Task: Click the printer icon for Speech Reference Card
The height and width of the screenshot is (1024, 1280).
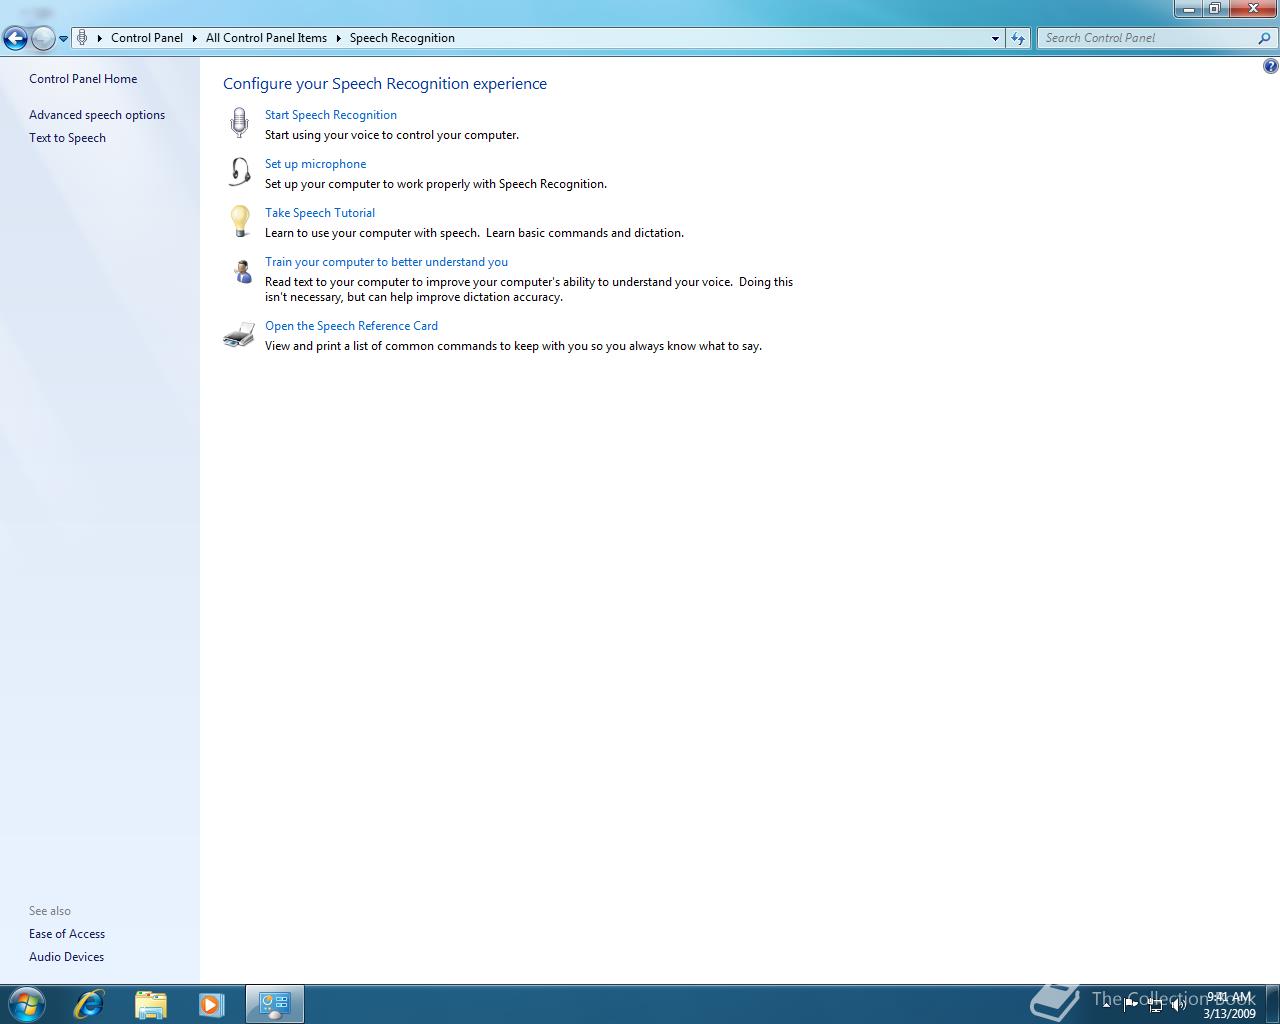Action: click(239, 335)
